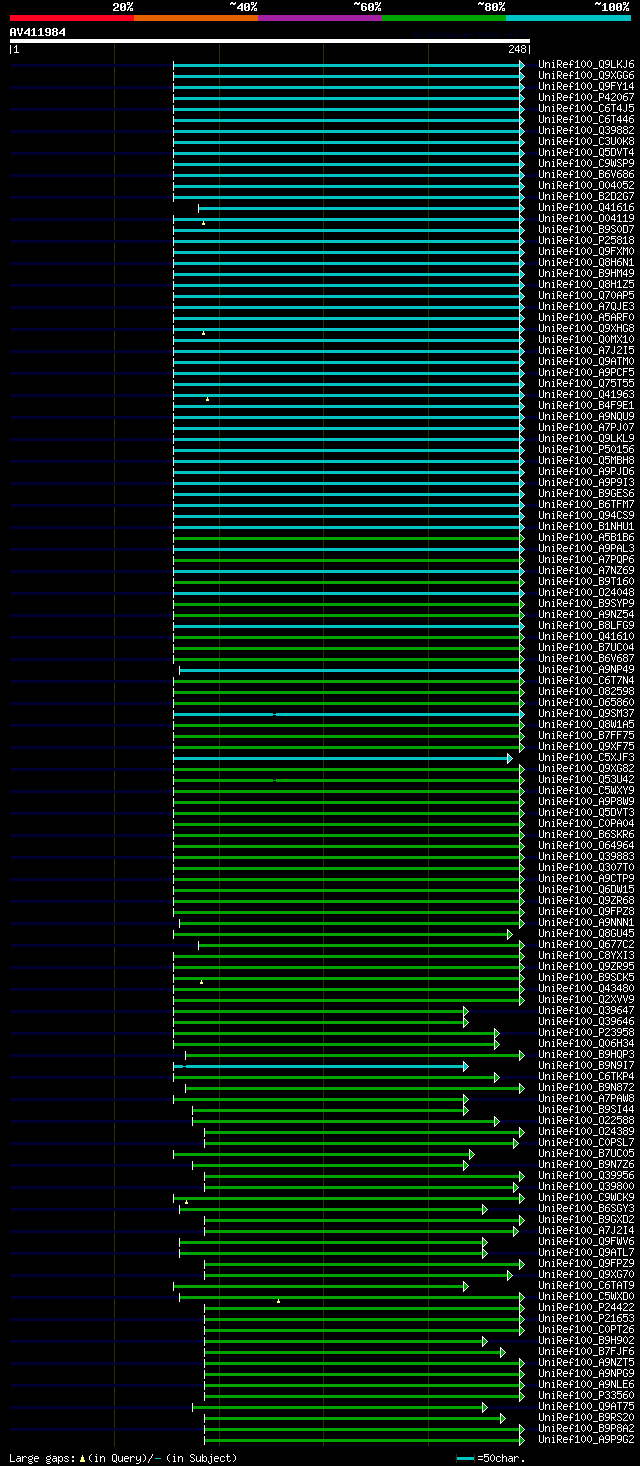Click the white query sequence bar

[x=269, y=41]
